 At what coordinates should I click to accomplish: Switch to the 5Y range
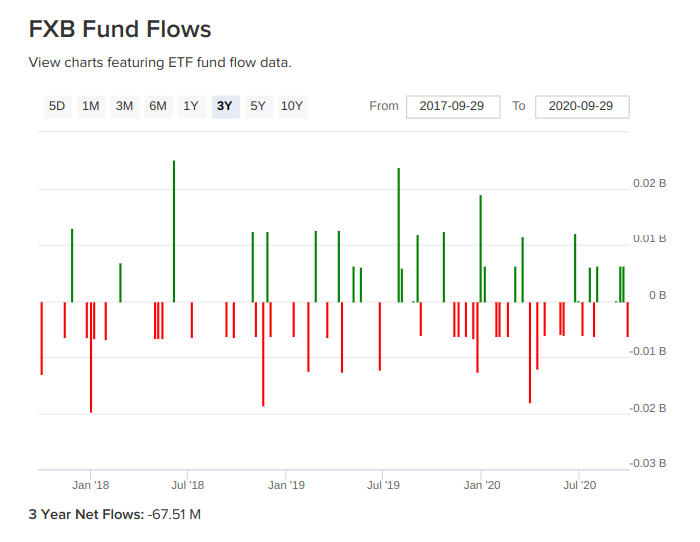(x=258, y=106)
